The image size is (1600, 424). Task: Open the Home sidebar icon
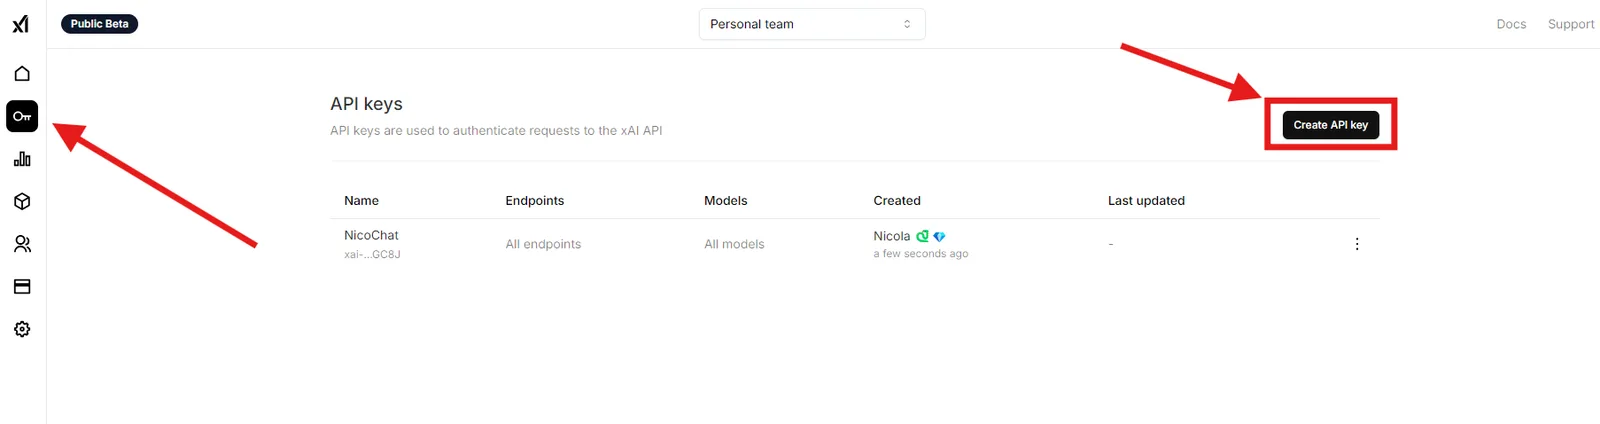pyautogui.click(x=22, y=74)
